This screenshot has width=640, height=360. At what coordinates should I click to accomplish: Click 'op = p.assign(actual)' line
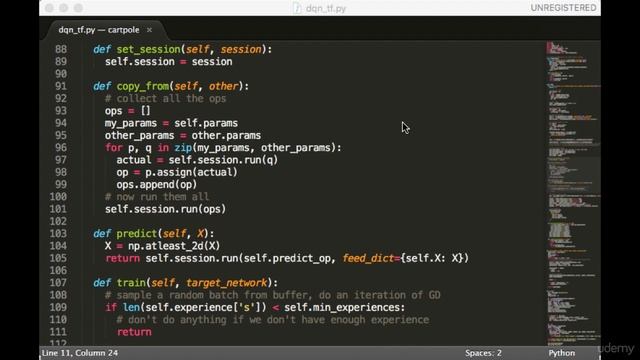pos(177,172)
